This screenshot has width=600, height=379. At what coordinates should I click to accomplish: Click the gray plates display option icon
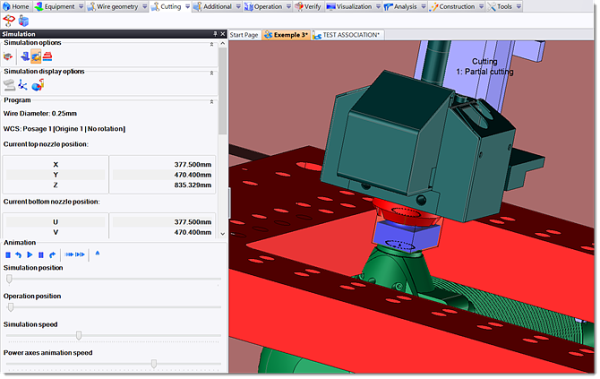(x=9, y=85)
